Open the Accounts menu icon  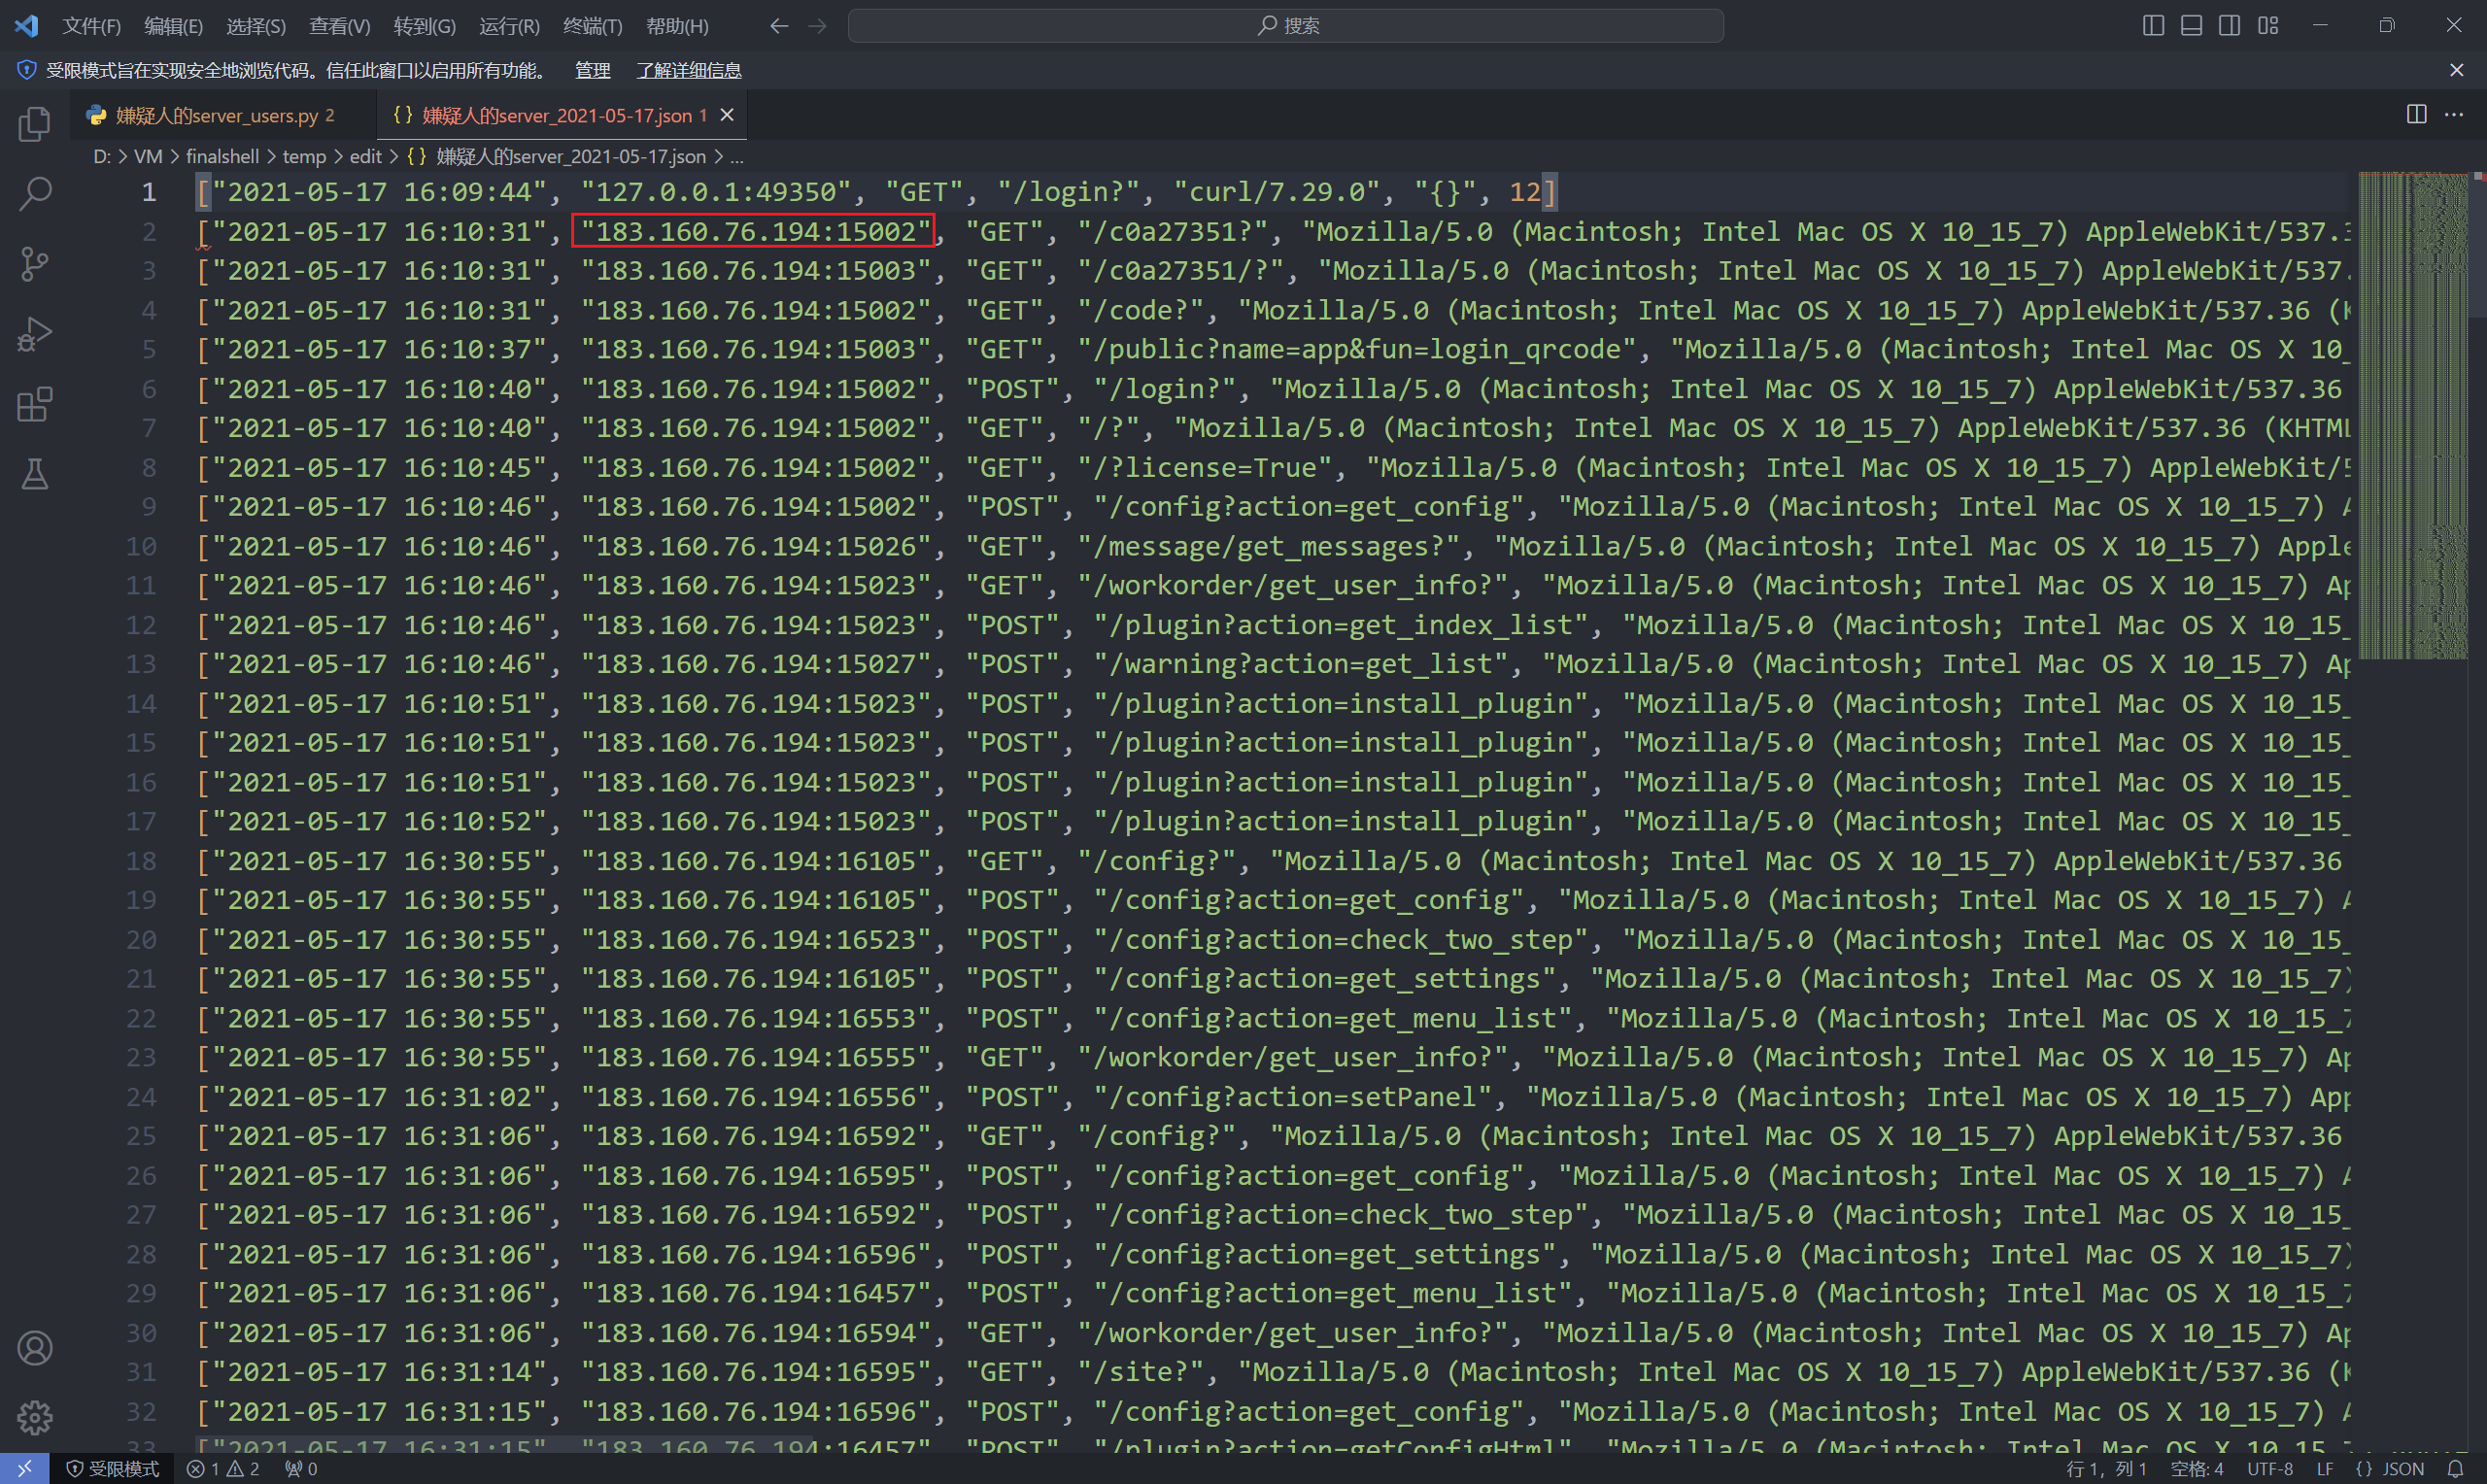pos(35,1348)
